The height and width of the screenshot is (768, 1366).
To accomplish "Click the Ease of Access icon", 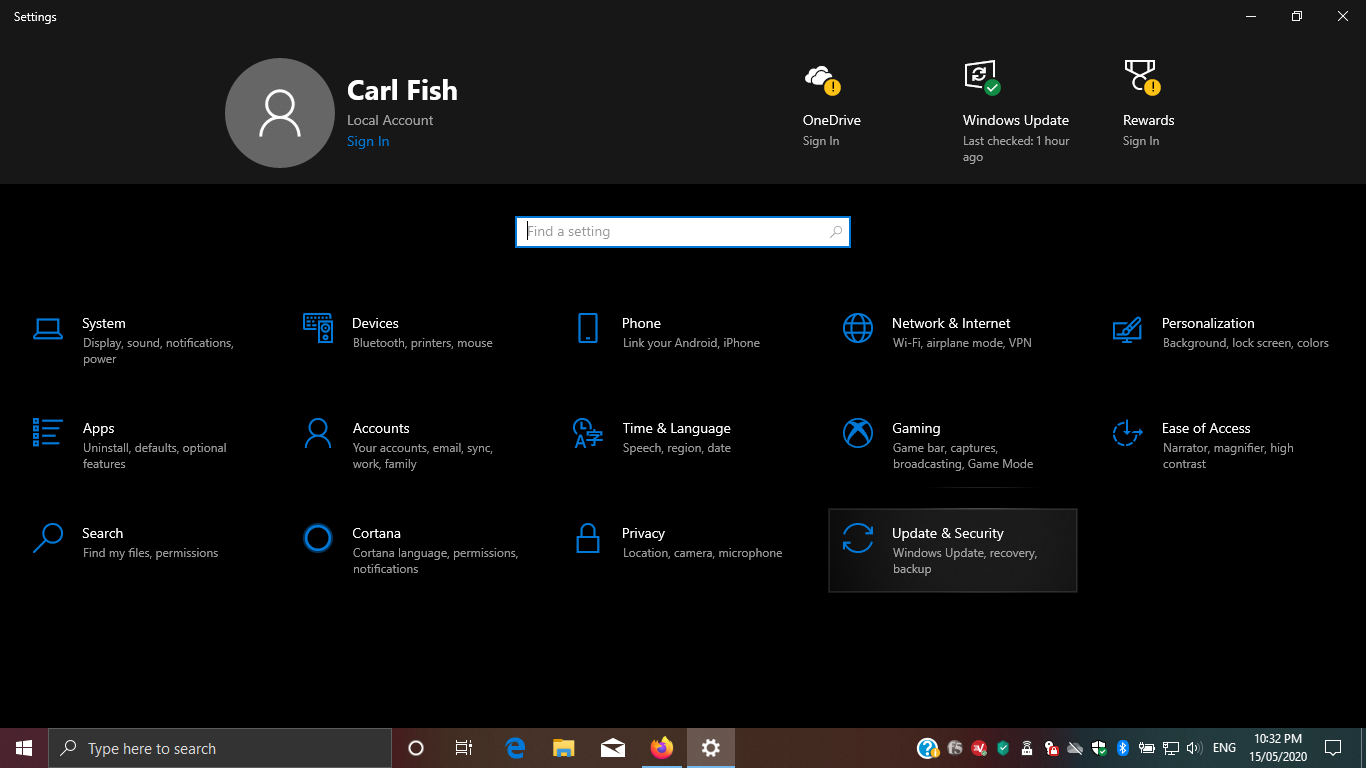I will pyautogui.click(x=1127, y=433).
